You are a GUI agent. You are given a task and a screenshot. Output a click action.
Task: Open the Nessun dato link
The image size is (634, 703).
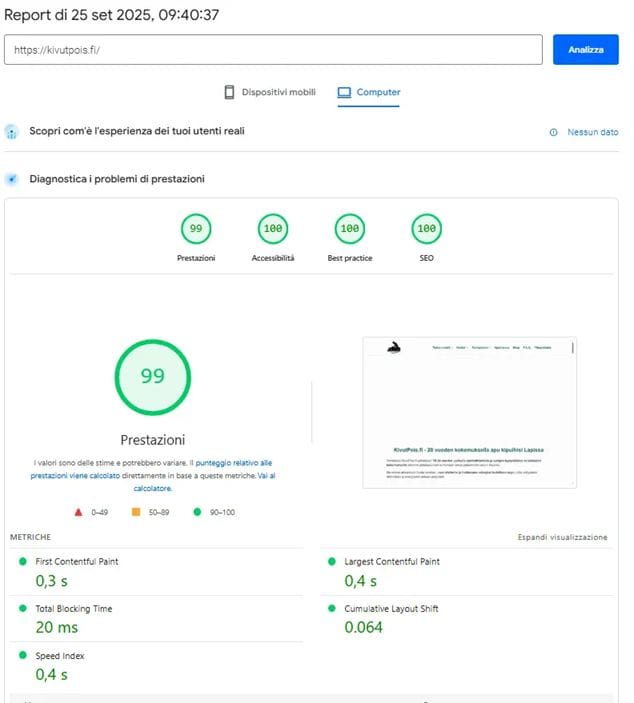click(593, 132)
